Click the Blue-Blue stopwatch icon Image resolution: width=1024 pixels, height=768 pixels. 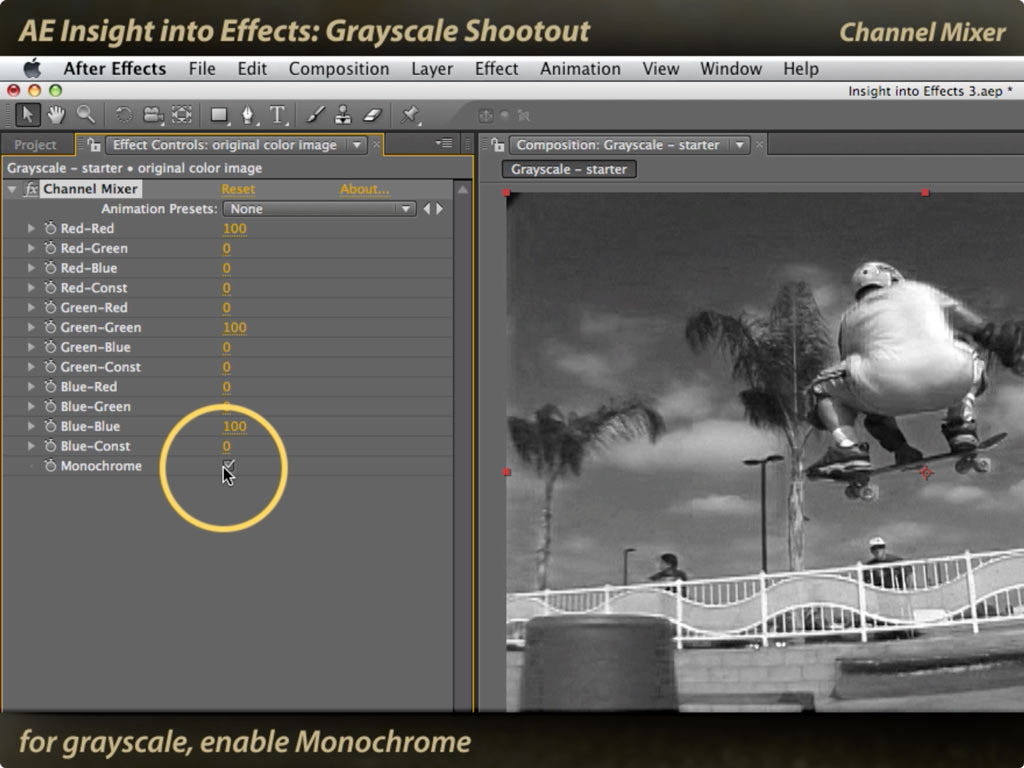coord(50,426)
